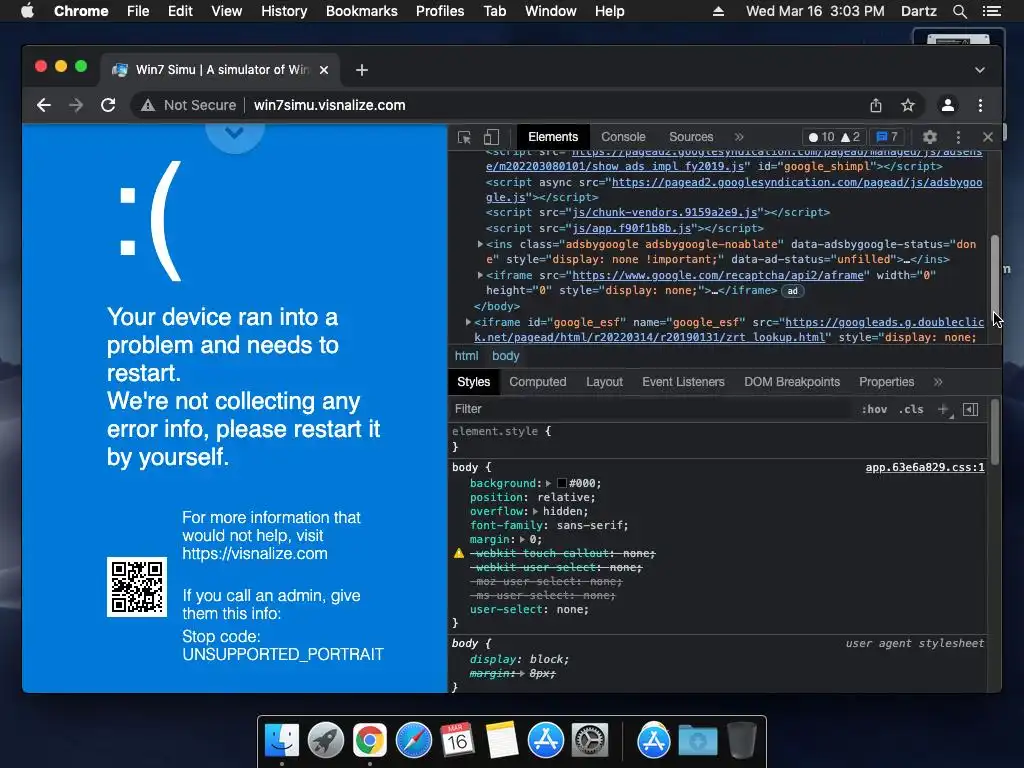The image size is (1024, 768).
Task: Open the Apple menu
Action: (27, 11)
